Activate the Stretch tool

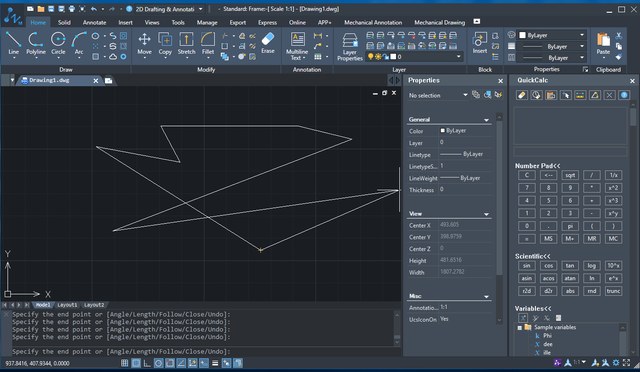click(187, 43)
